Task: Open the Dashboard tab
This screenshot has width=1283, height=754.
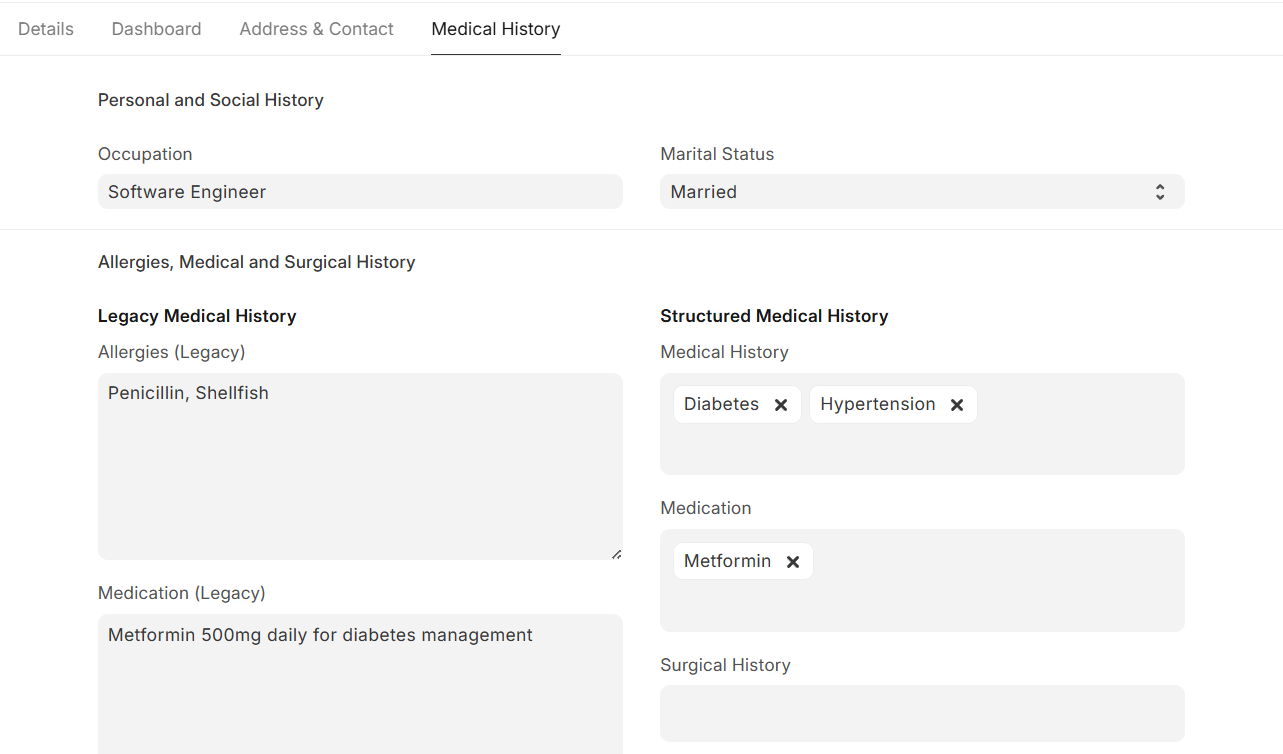Action: (156, 29)
